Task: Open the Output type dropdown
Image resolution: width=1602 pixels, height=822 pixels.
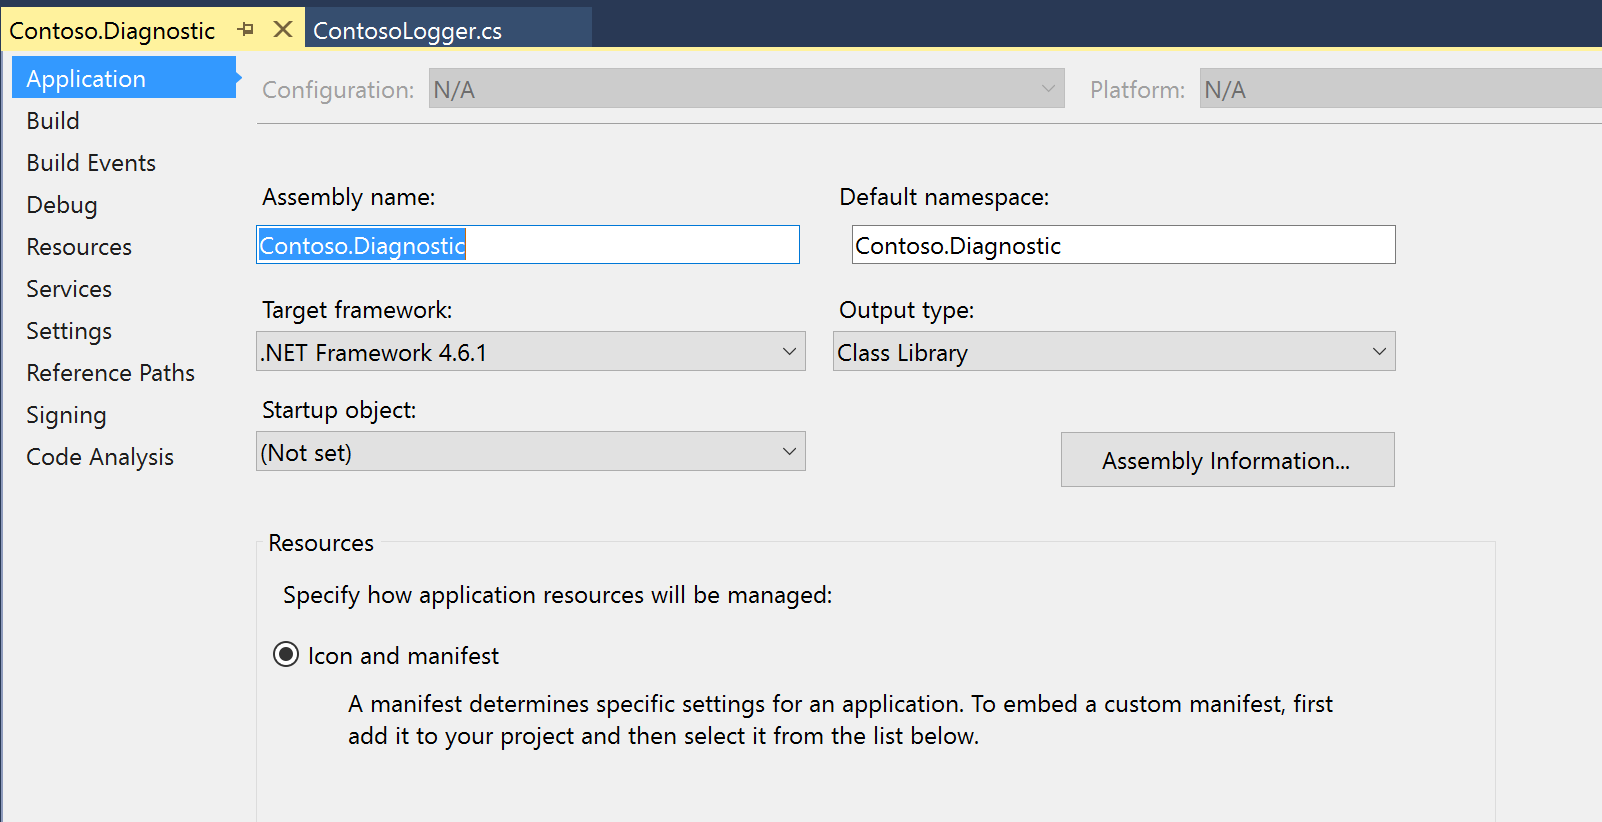Action: click(1113, 352)
